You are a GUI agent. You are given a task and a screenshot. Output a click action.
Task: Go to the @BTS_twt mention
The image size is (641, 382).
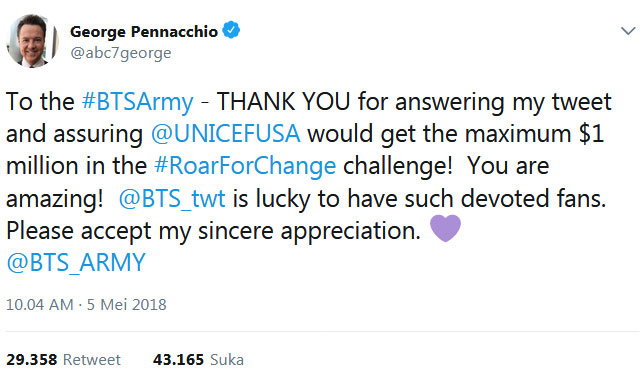tap(172, 199)
